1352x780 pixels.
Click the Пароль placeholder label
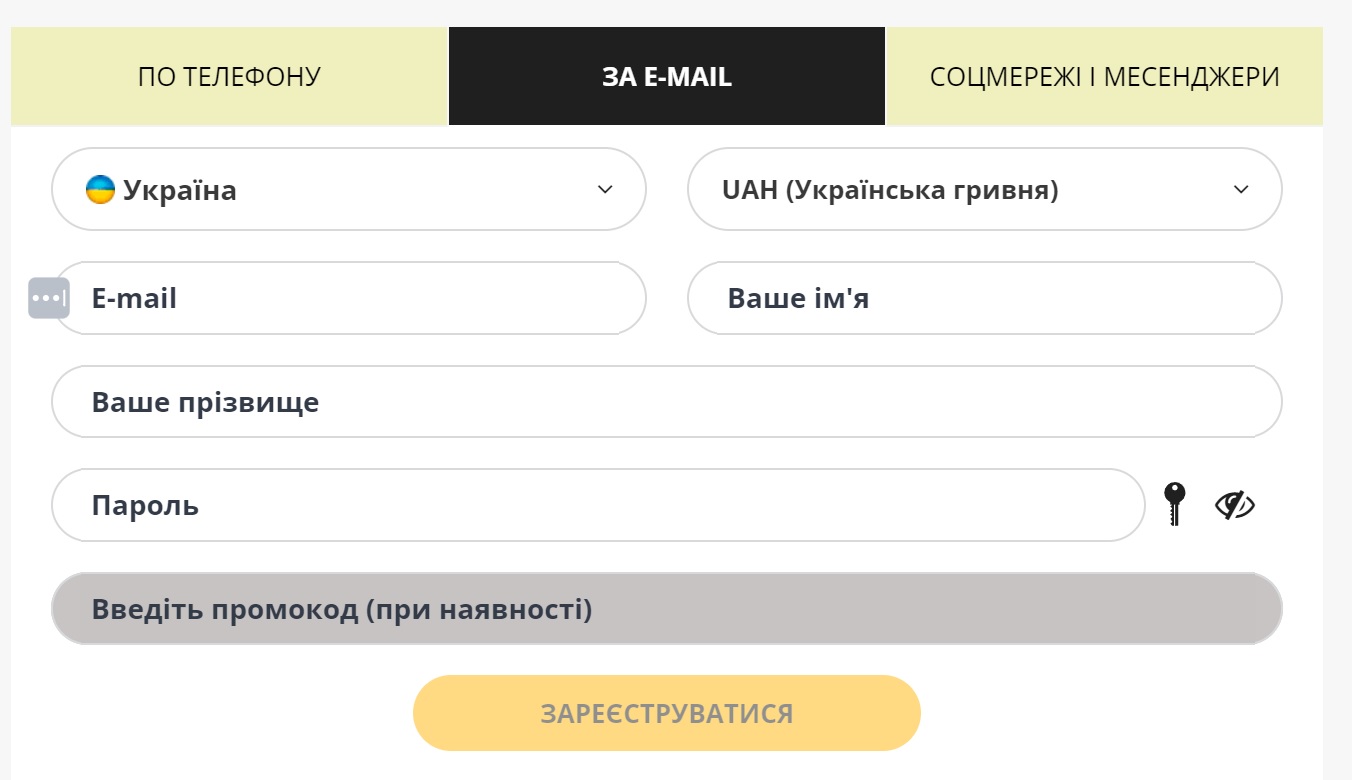pos(145,506)
